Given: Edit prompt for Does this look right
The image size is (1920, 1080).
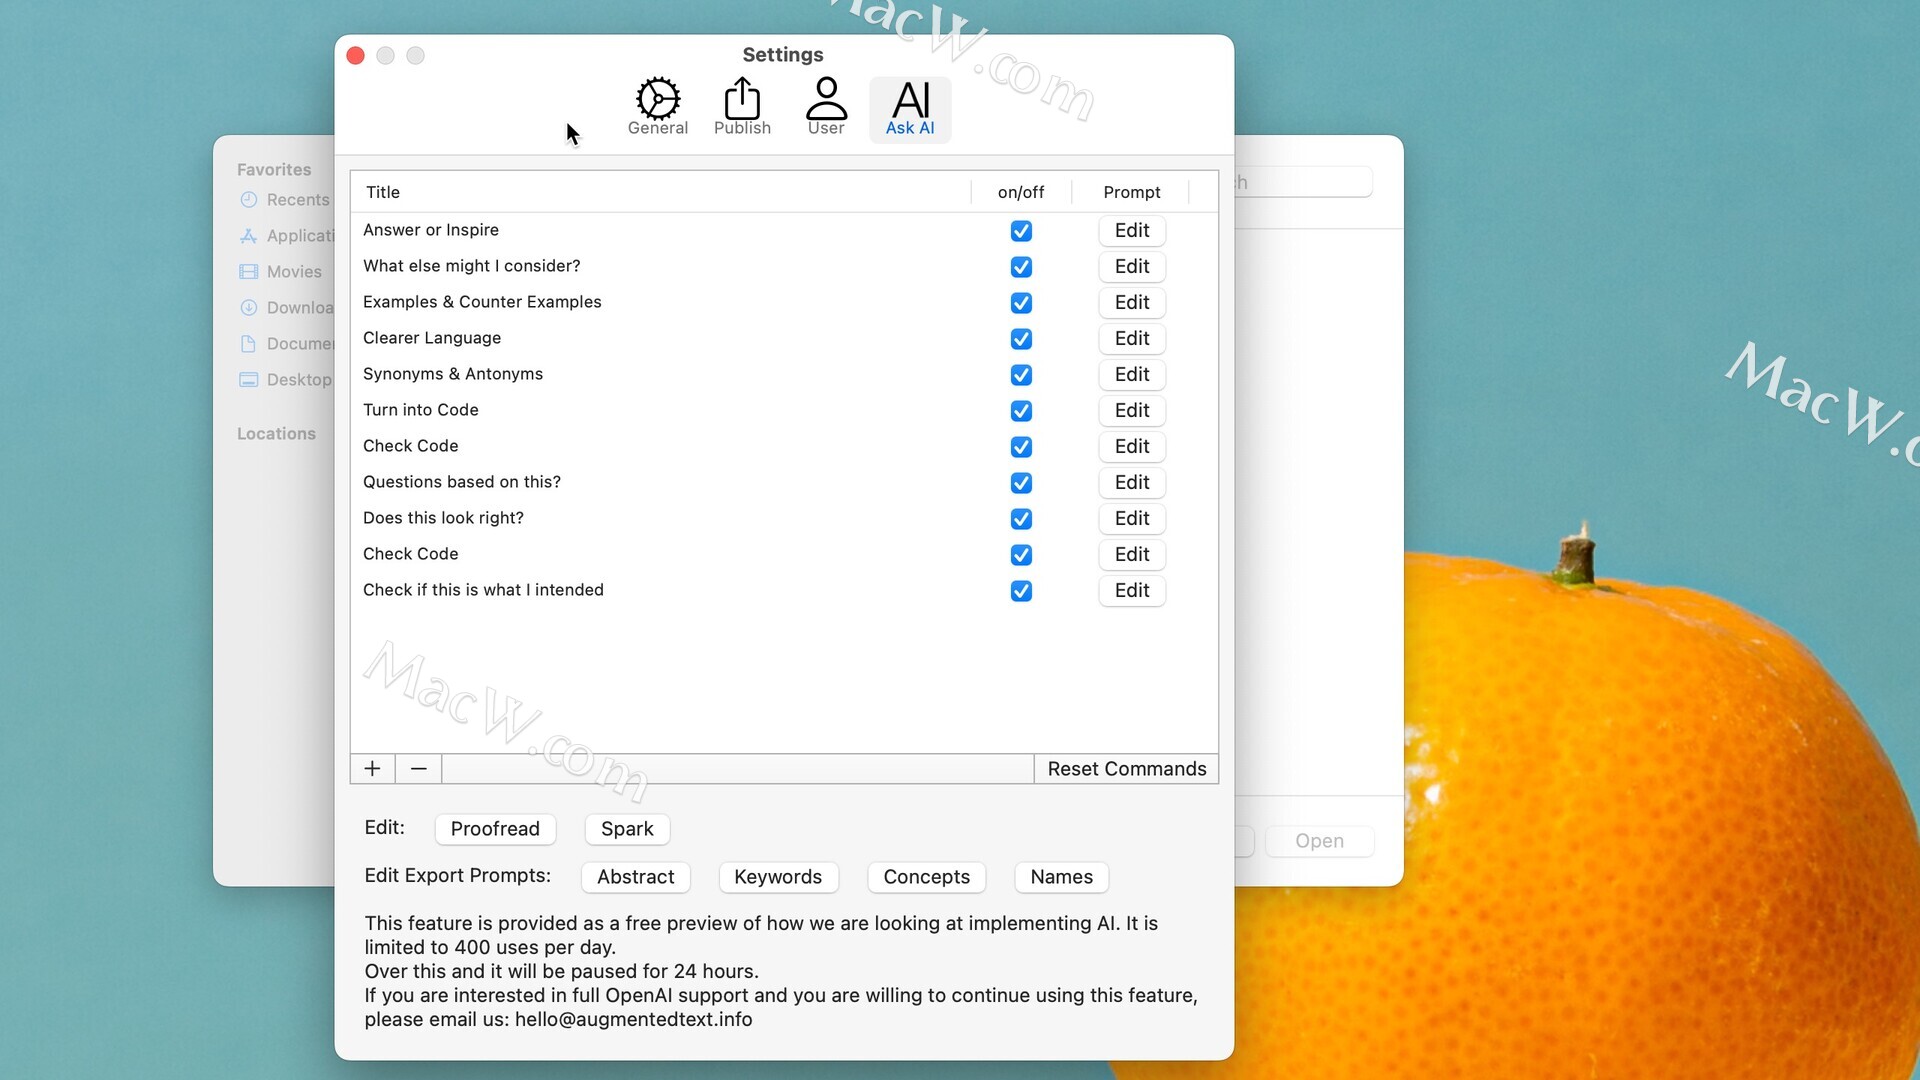Looking at the screenshot, I should pos(1132,519).
